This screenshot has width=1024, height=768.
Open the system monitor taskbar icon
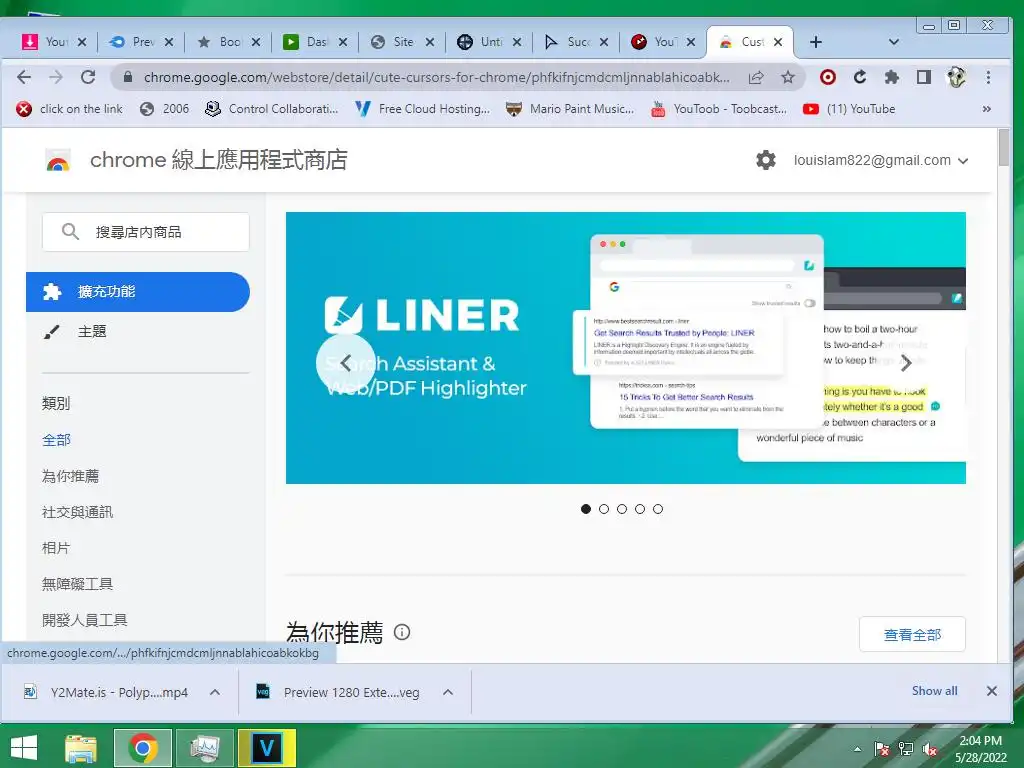pos(204,748)
